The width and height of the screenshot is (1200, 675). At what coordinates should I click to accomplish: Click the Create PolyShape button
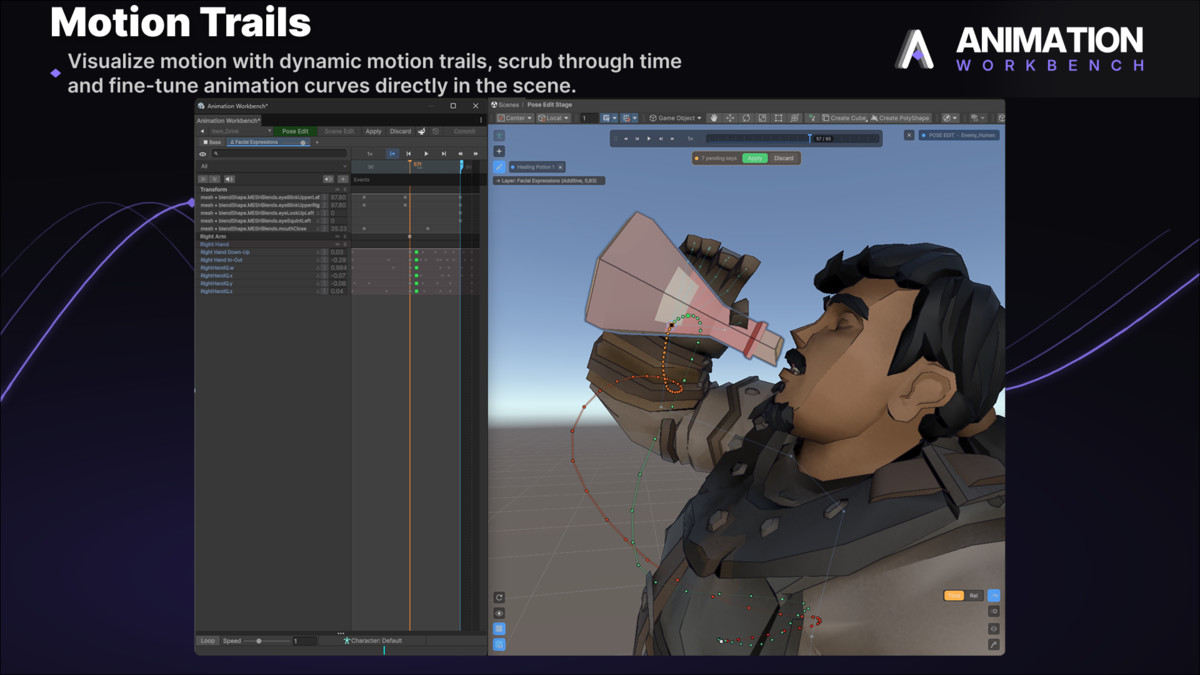pyautogui.click(x=900, y=118)
